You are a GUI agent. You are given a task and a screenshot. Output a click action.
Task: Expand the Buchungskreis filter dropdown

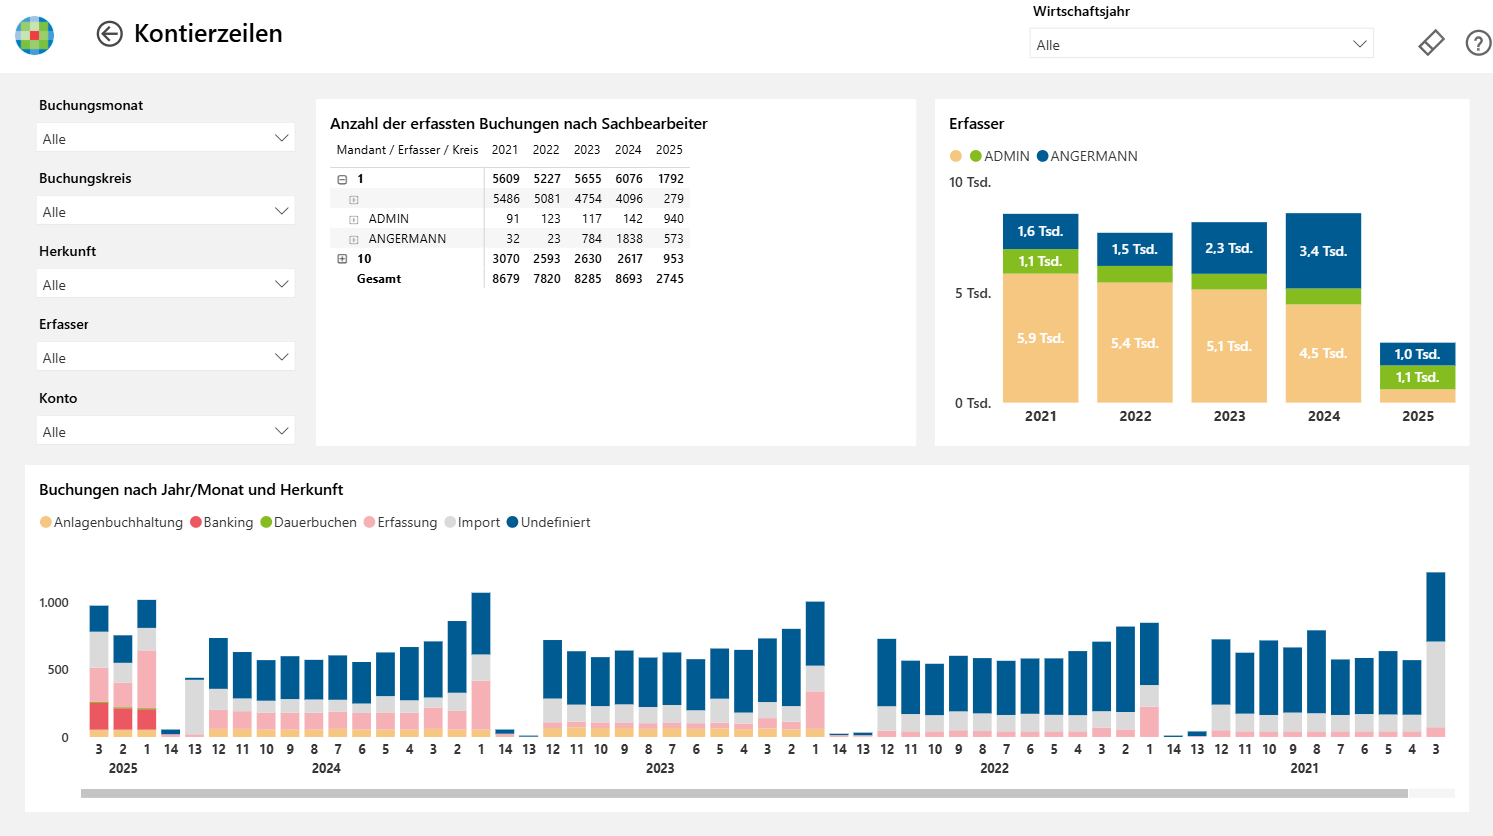click(x=166, y=211)
